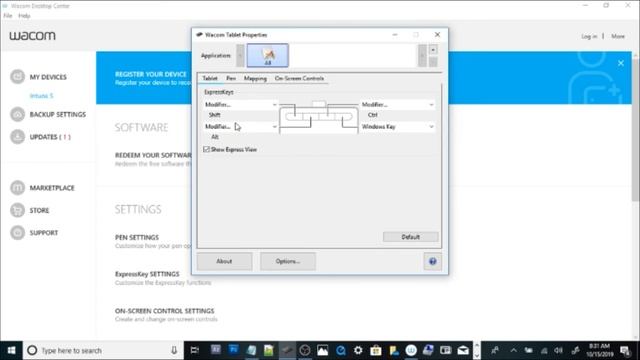Open Task View on the taskbar
Viewport: 640px width, 360px height.
(x=195, y=350)
